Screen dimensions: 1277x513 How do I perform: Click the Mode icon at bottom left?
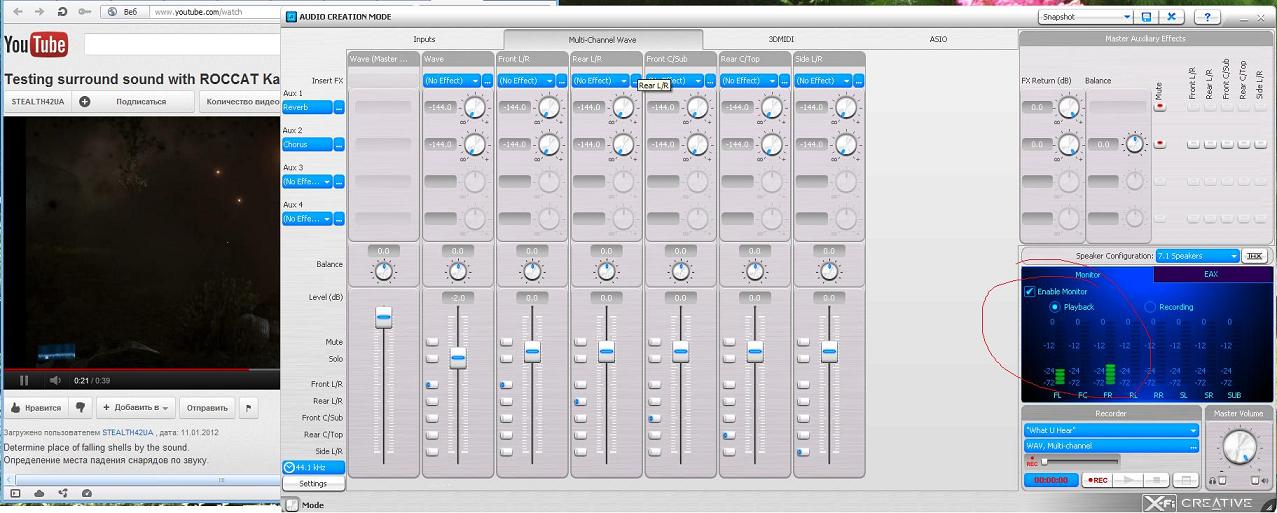(x=292, y=505)
